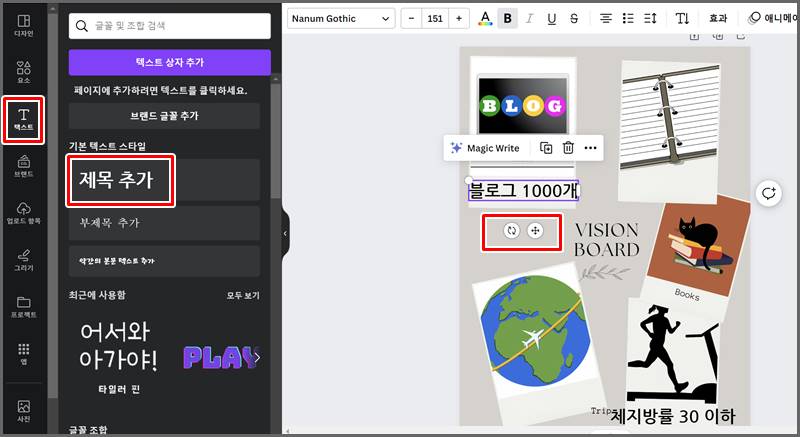Toggle underline formatting
This screenshot has height=437, width=800.
(x=552, y=18)
